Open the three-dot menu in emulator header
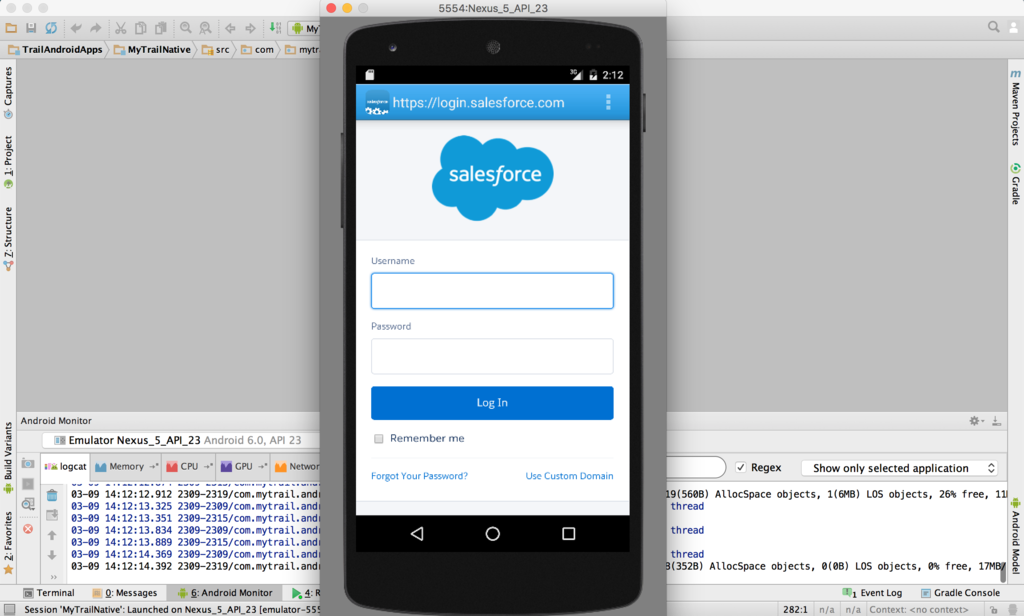This screenshot has height=616, width=1024. click(608, 102)
